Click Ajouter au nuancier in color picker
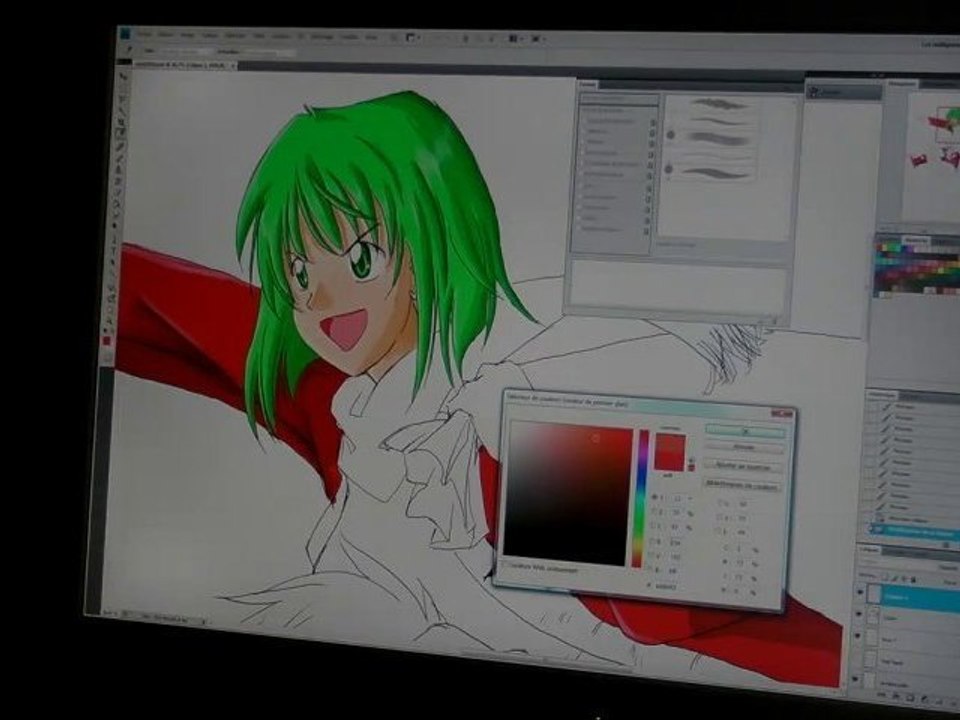 tap(743, 467)
